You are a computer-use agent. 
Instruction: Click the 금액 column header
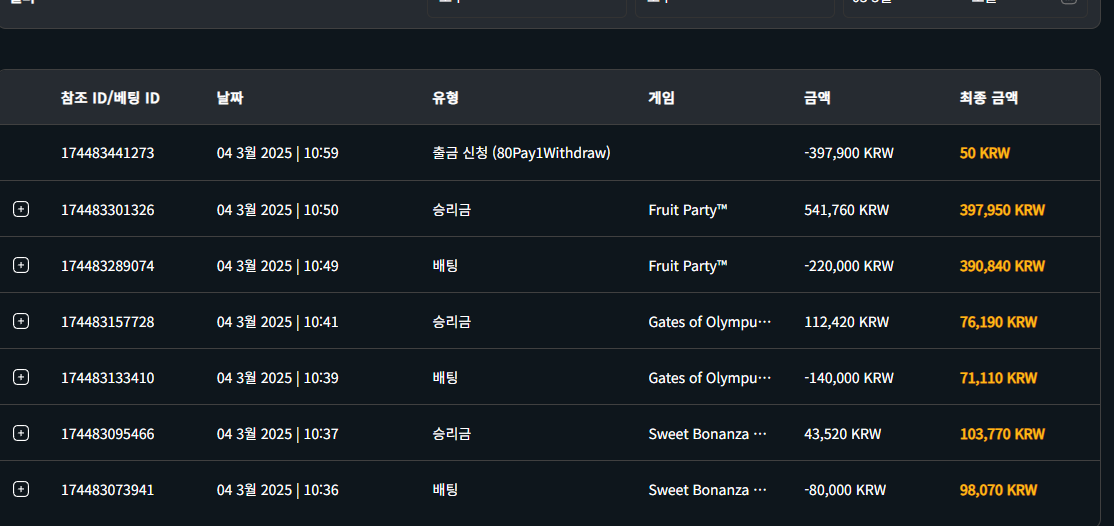817,98
